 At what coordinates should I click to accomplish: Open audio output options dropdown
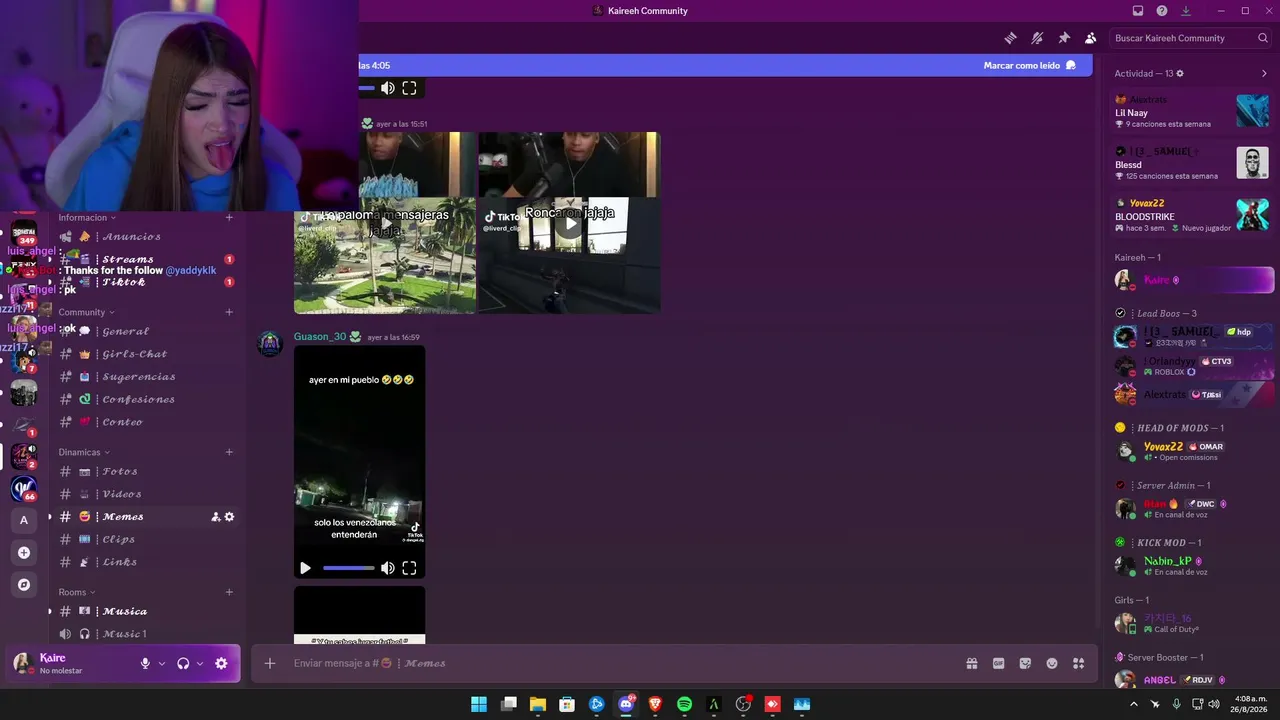point(200,663)
